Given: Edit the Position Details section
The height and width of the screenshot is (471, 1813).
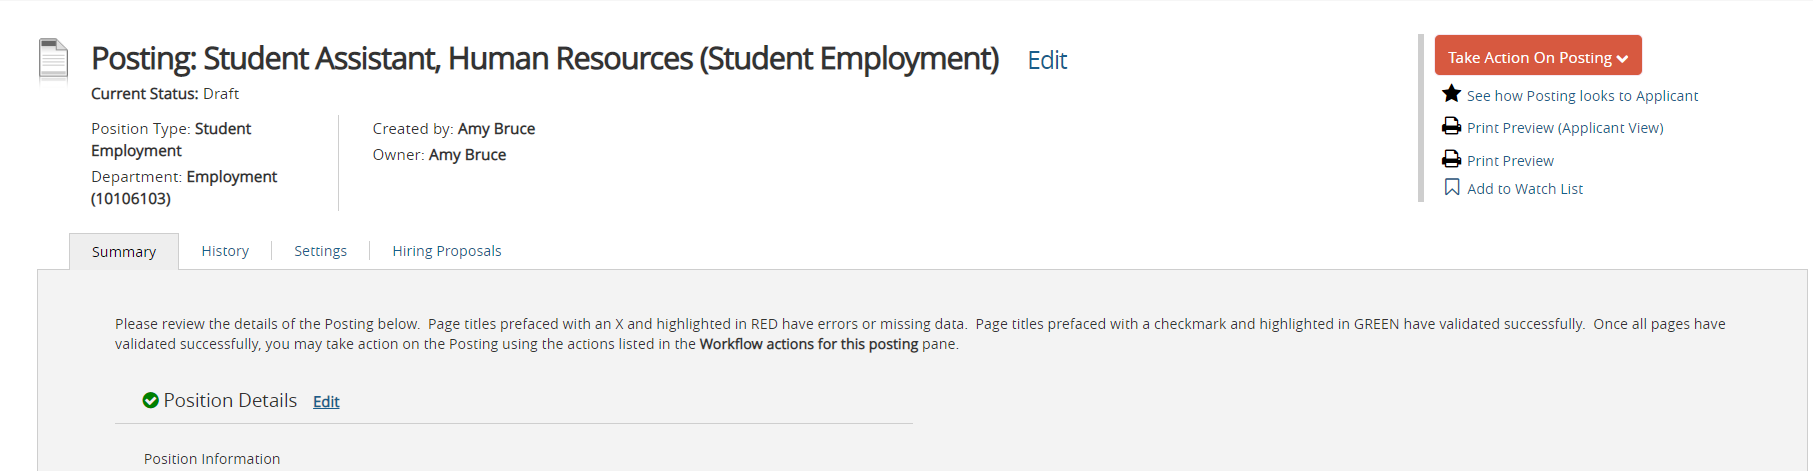Looking at the screenshot, I should [x=326, y=402].
